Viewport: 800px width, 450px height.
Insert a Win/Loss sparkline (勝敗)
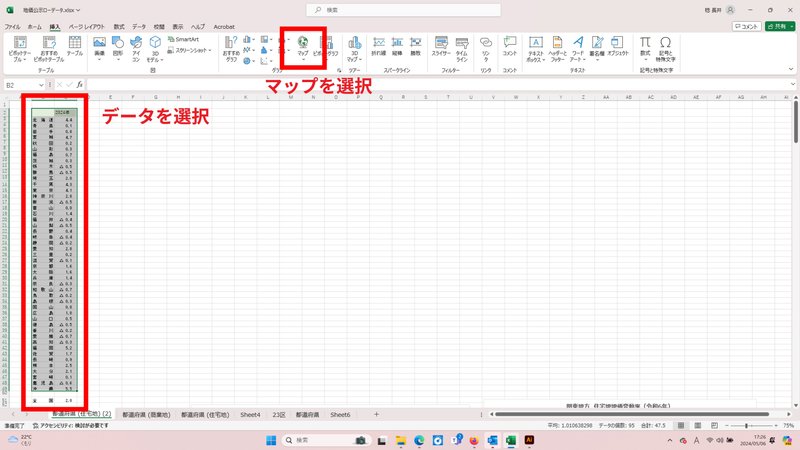(416, 46)
